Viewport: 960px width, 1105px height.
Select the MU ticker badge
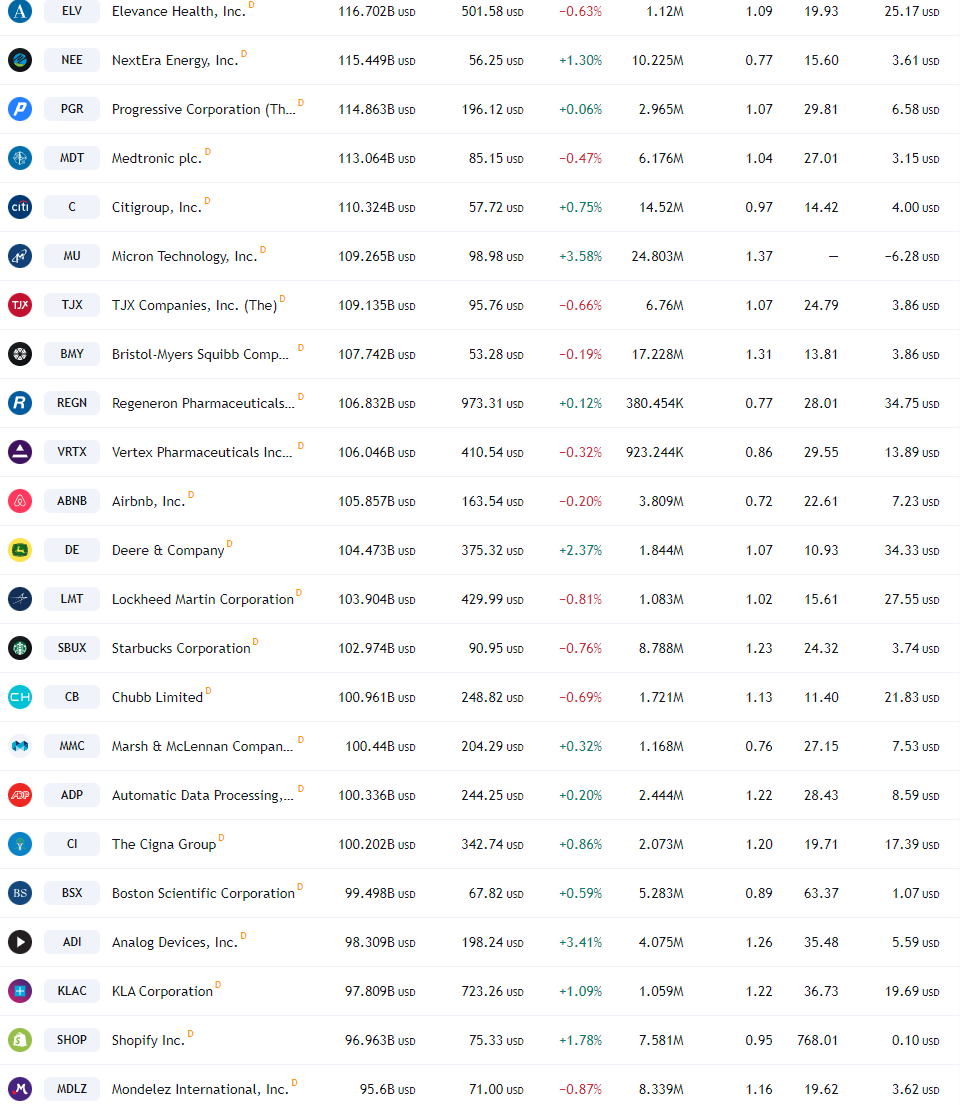point(72,256)
